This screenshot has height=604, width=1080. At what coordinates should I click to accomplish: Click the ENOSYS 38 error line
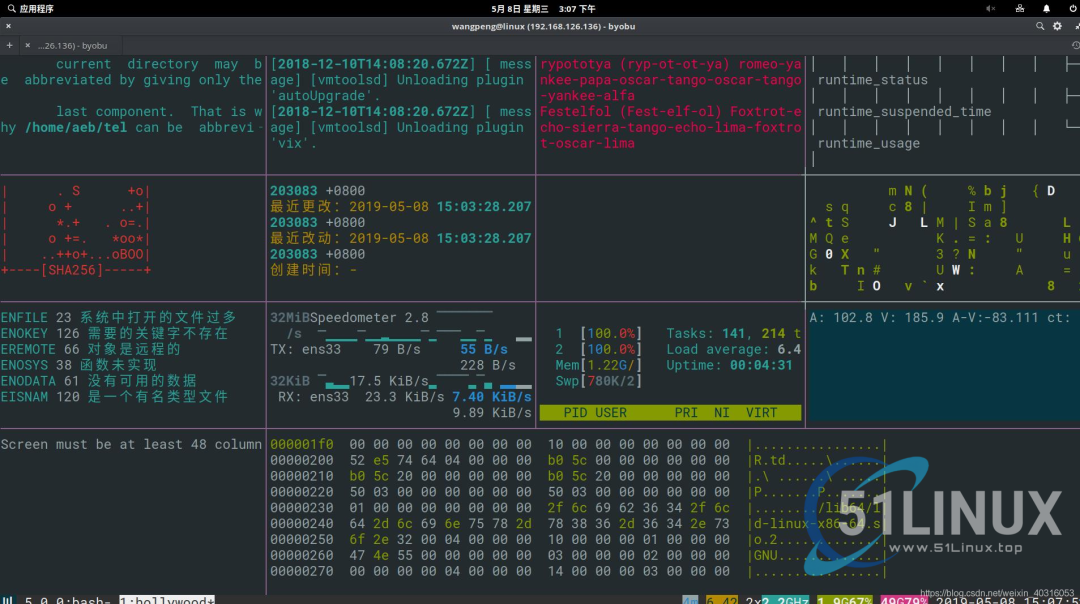coord(79,365)
